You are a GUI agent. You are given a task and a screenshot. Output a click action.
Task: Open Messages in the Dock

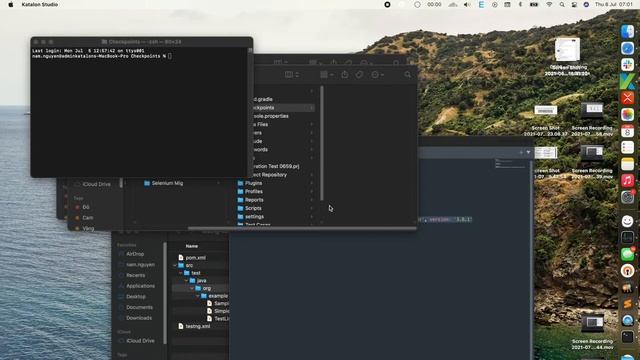pyautogui.click(x=627, y=254)
